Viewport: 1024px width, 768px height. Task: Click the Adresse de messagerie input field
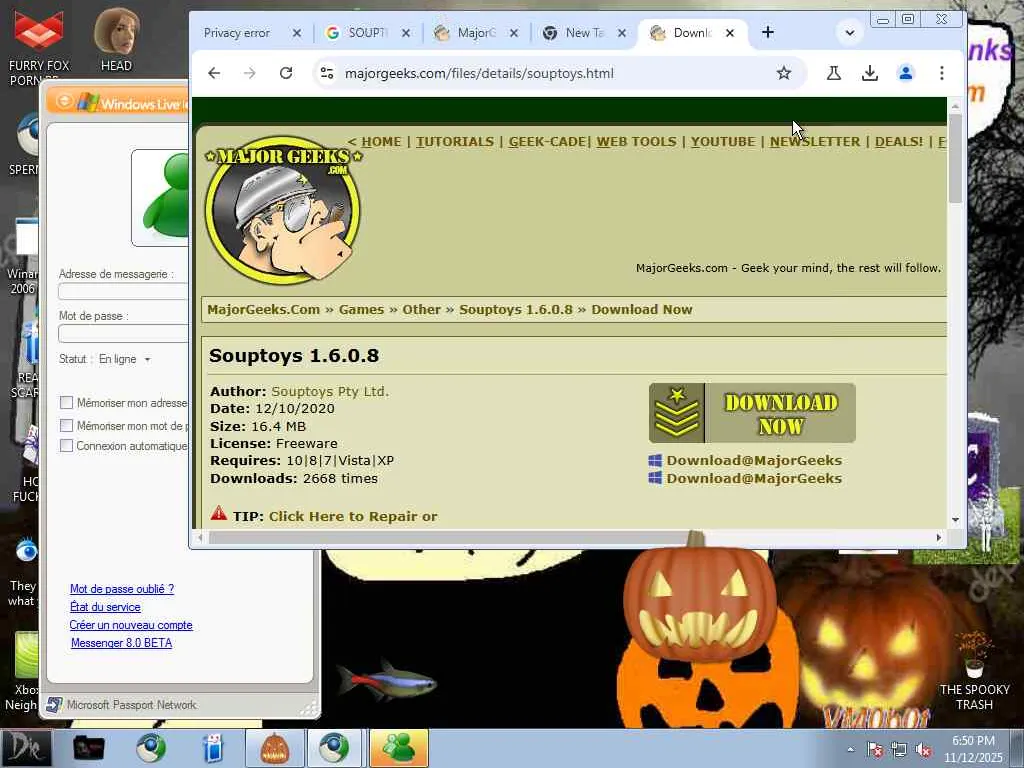coord(123,291)
